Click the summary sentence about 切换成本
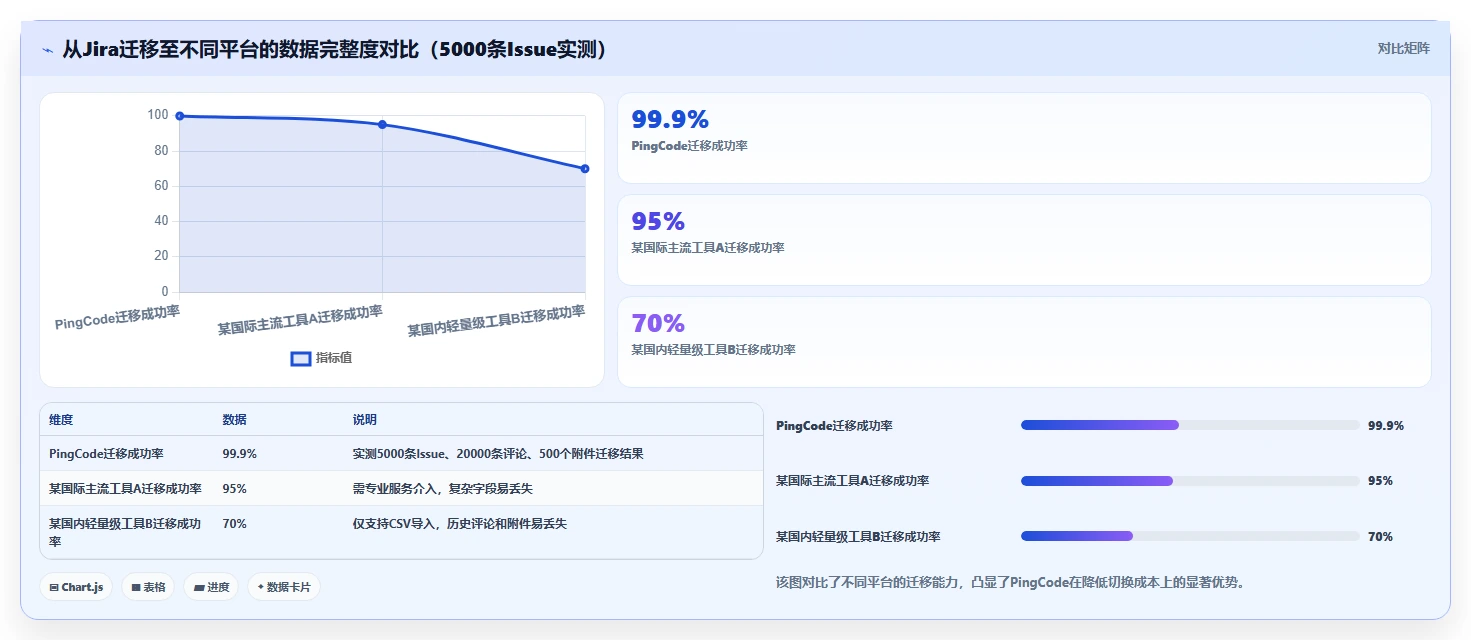Viewport: 1471px width, 640px height. point(1010,582)
